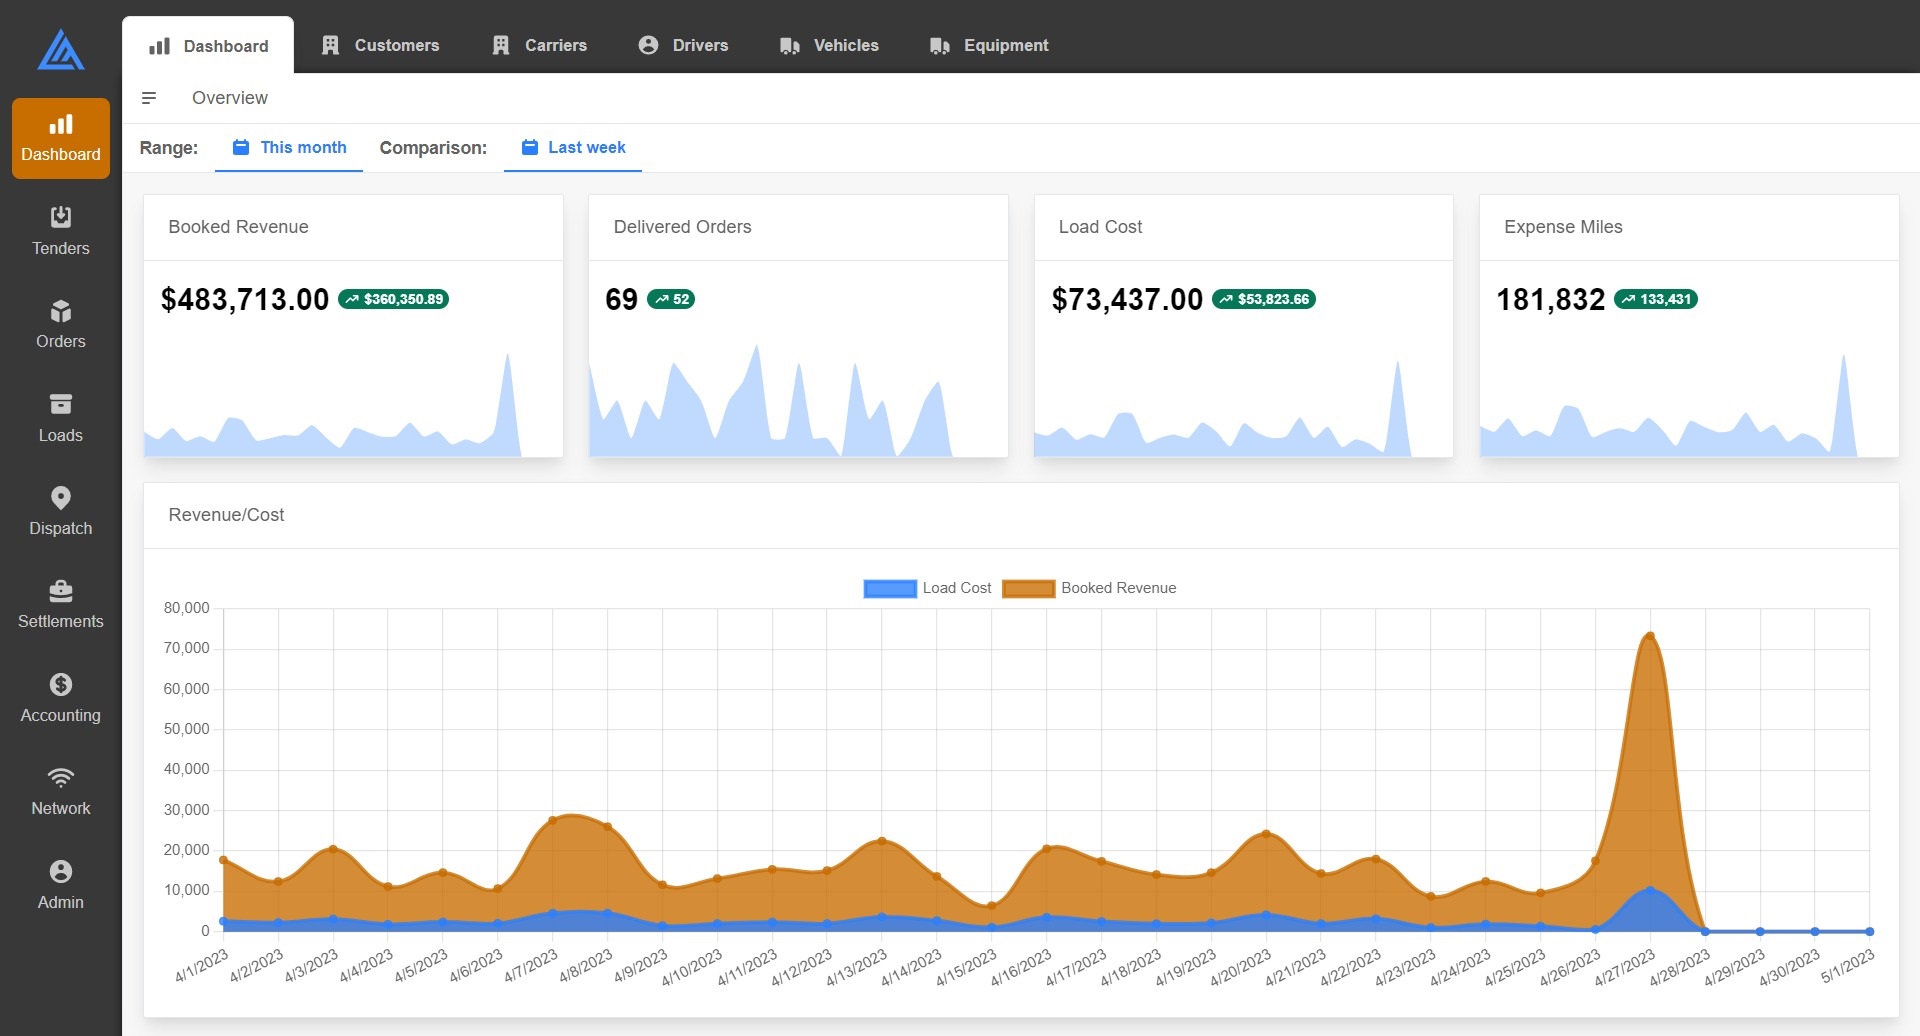Click the Load Cost sparkline chart
This screenshot has width=1920, height=1036.
pos(1243,407)
